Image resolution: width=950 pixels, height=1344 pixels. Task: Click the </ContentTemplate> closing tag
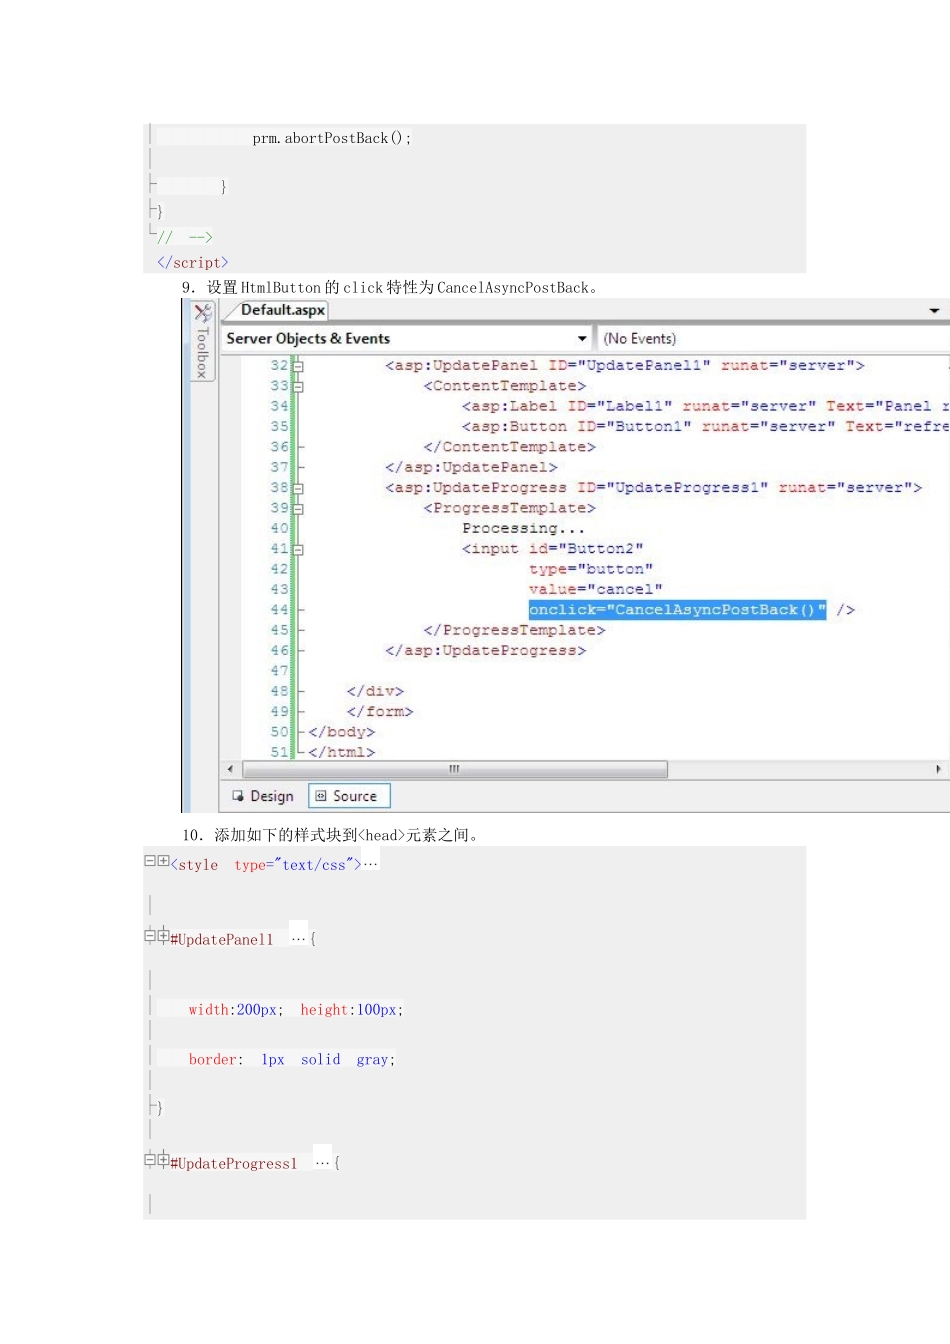(509, 447)
